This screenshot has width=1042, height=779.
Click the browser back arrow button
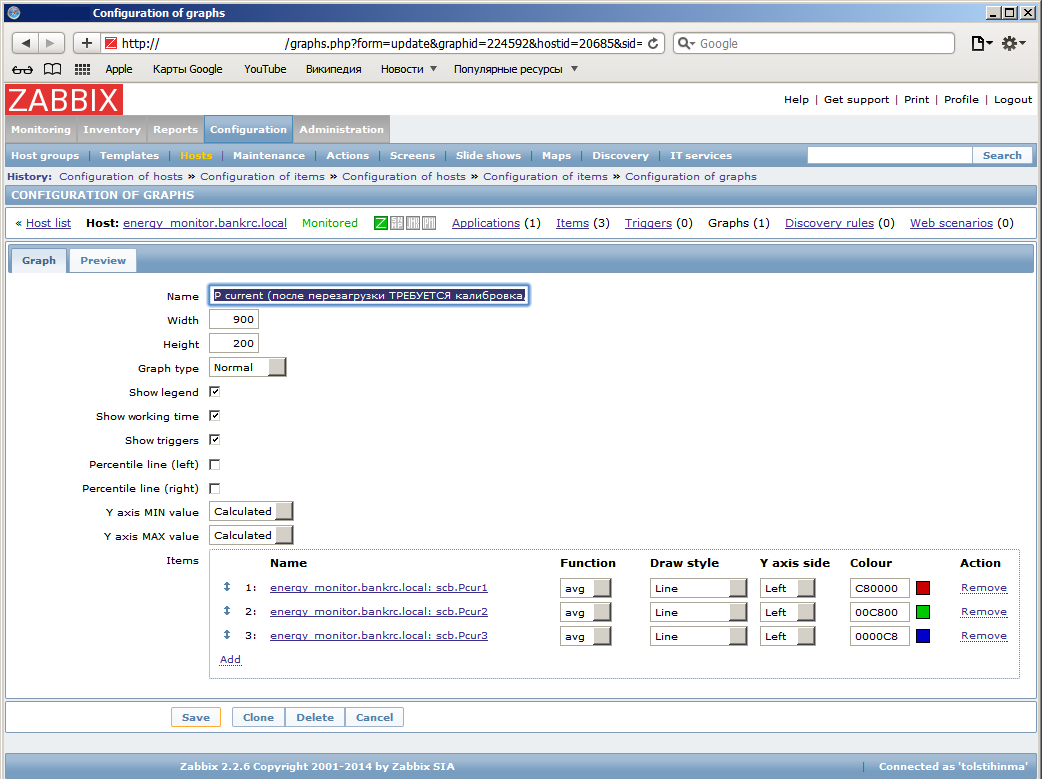pos(25,43)
